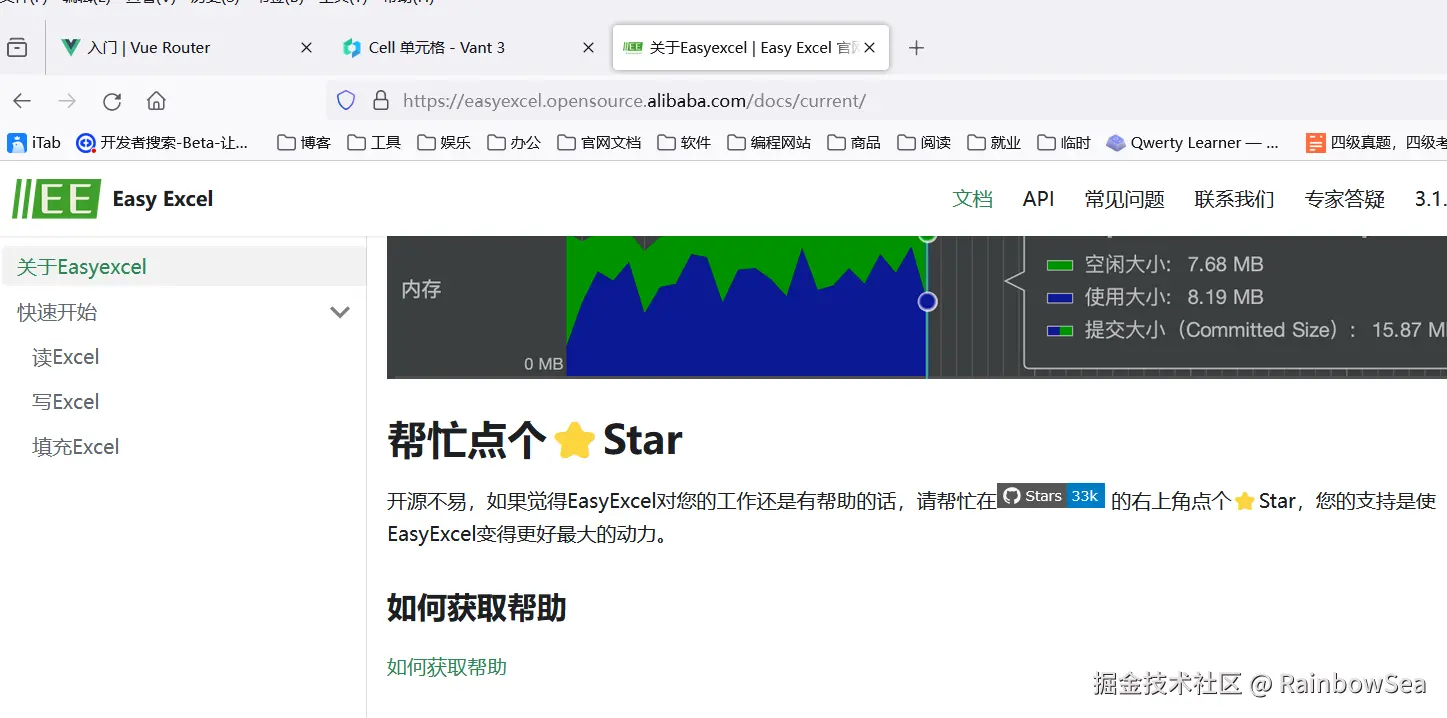Open the 官网文档 bookmarks folder

pos(599,143)
